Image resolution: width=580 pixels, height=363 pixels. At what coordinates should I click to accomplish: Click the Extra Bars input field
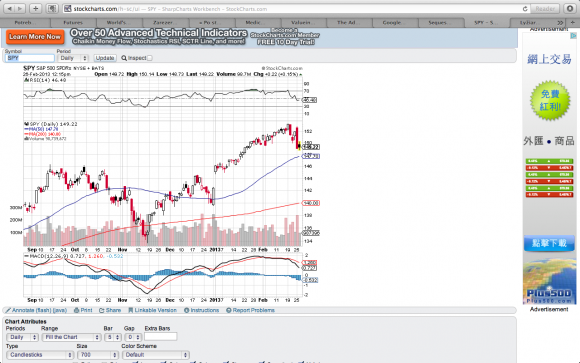(161, 337)
